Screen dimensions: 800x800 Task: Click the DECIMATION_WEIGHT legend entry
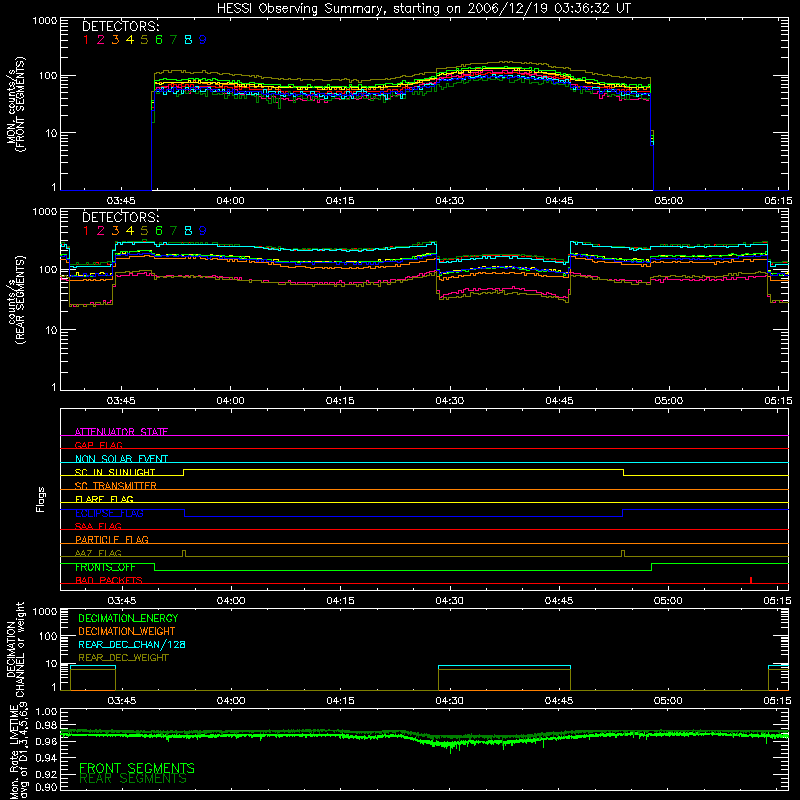(127, 631)
